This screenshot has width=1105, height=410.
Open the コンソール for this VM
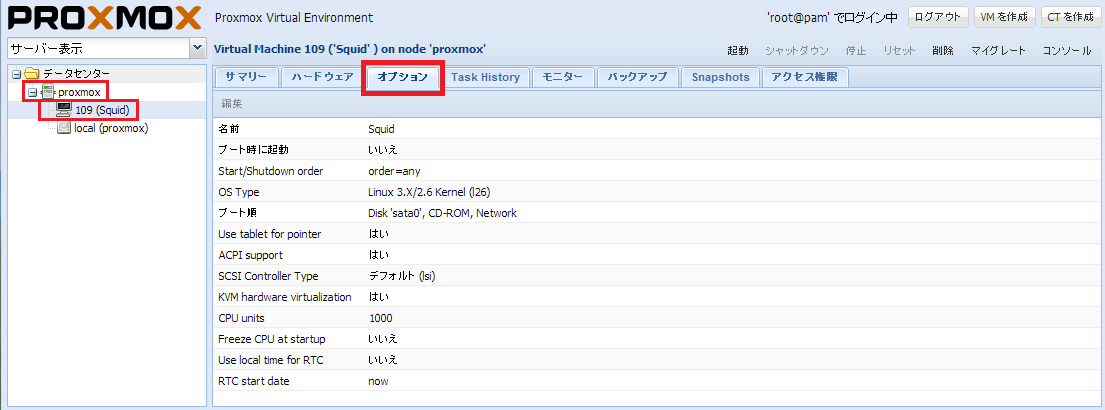[1067, 50]
